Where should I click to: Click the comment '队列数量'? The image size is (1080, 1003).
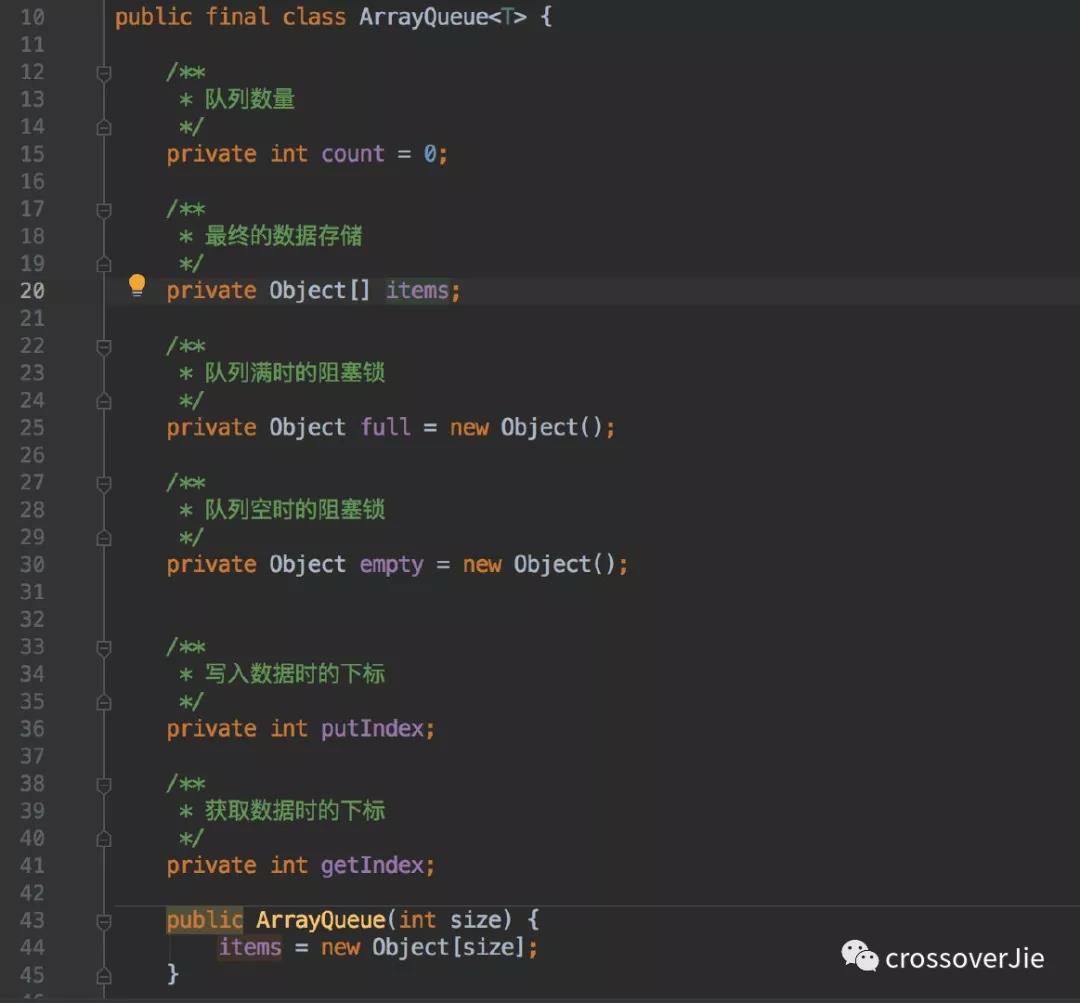[249, 99]
